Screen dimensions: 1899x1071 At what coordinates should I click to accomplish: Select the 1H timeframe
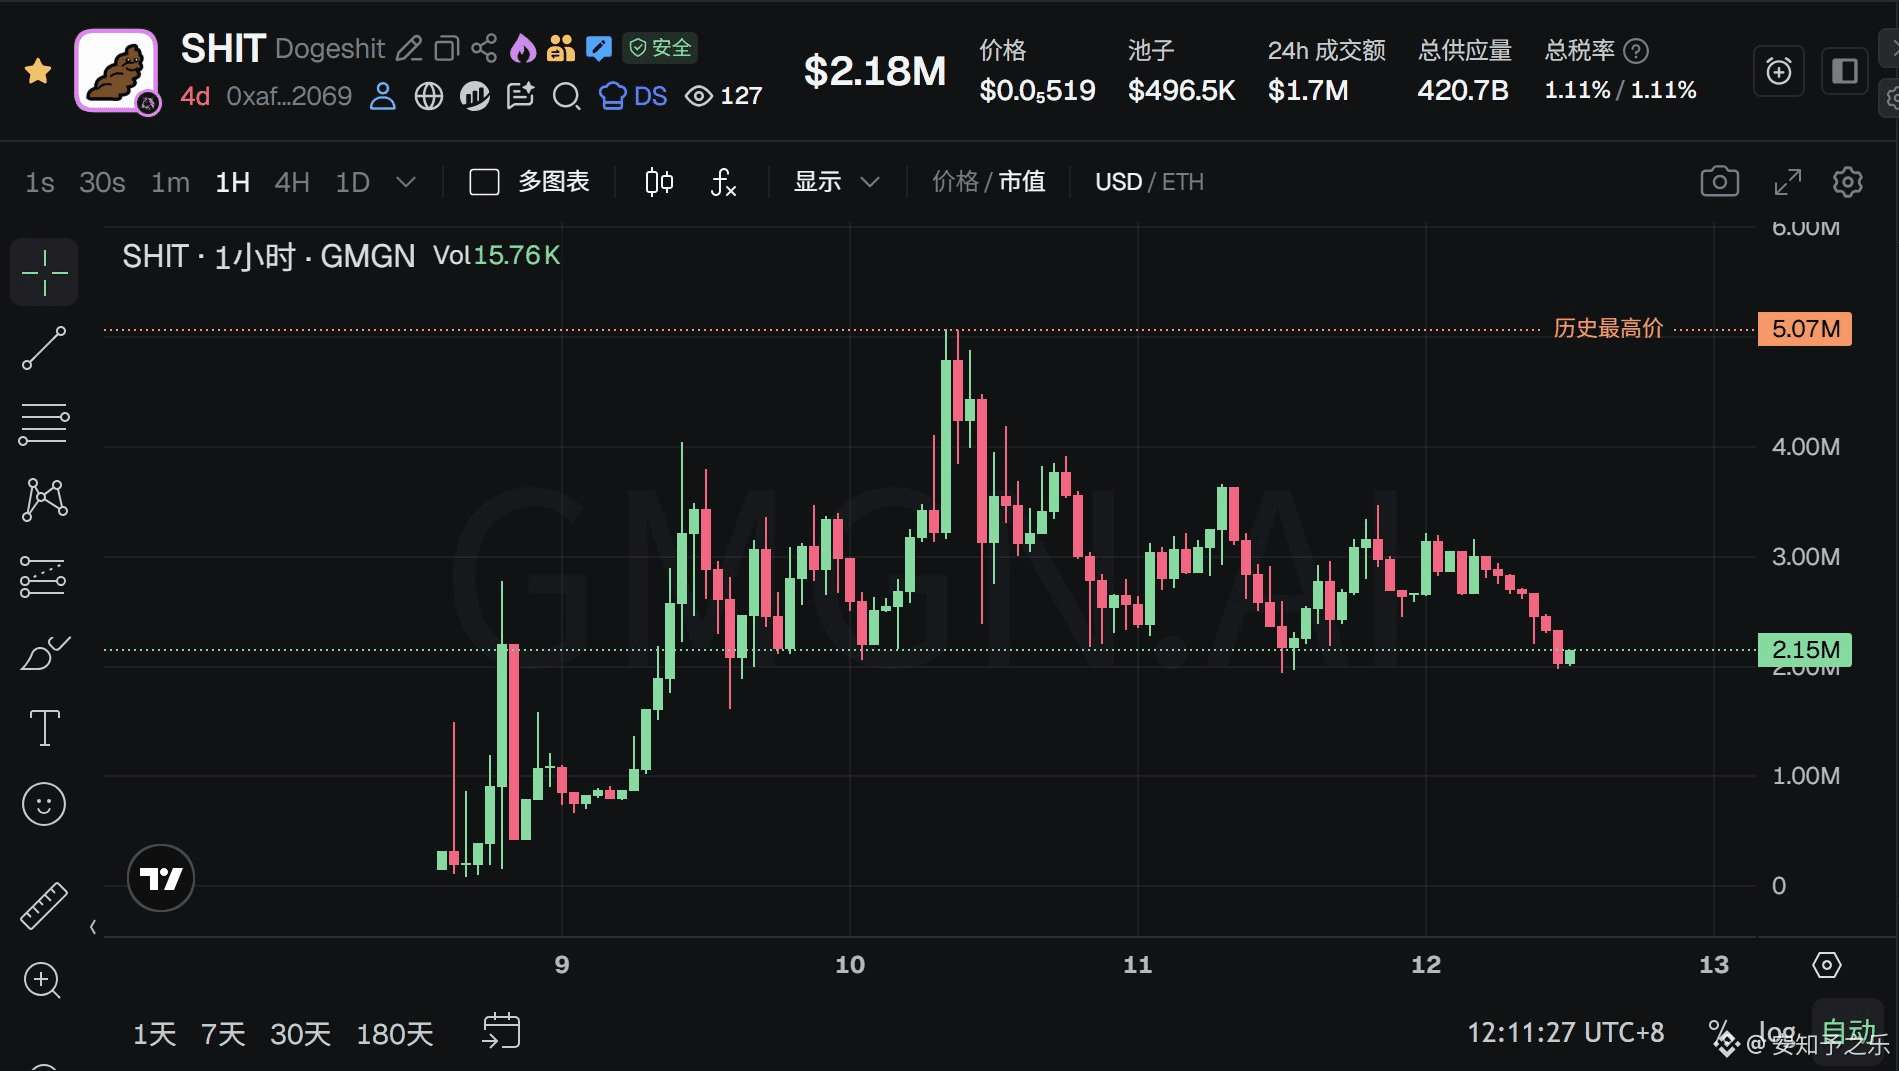pos(233,182)
